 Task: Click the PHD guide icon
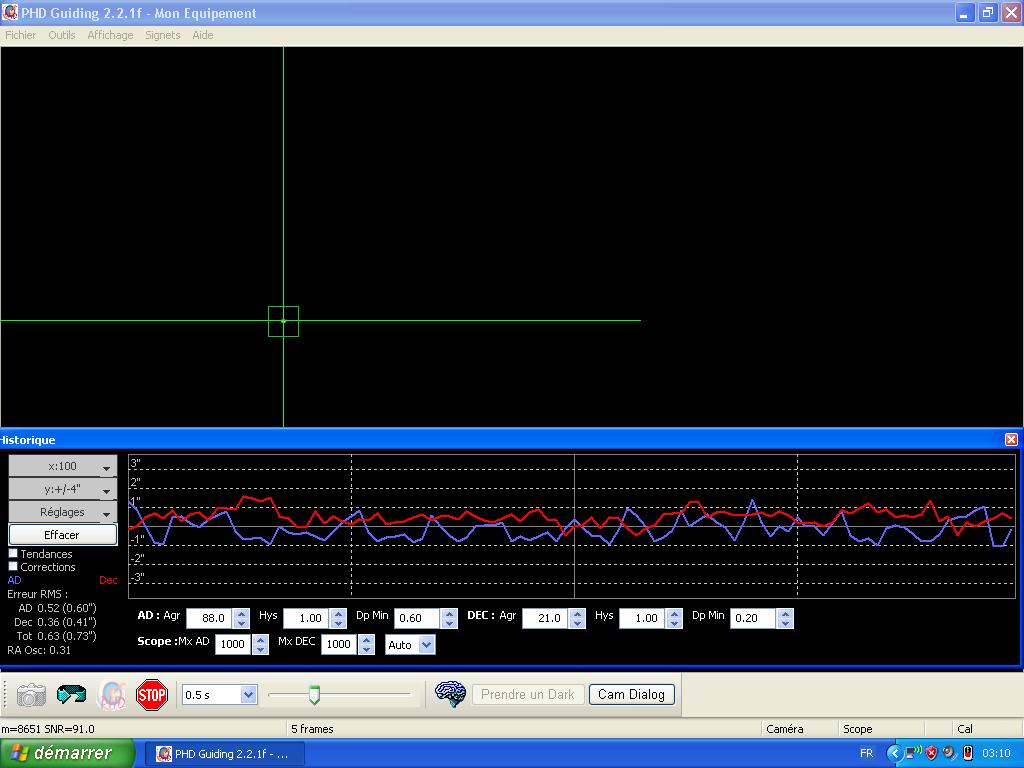click(112, 694)
